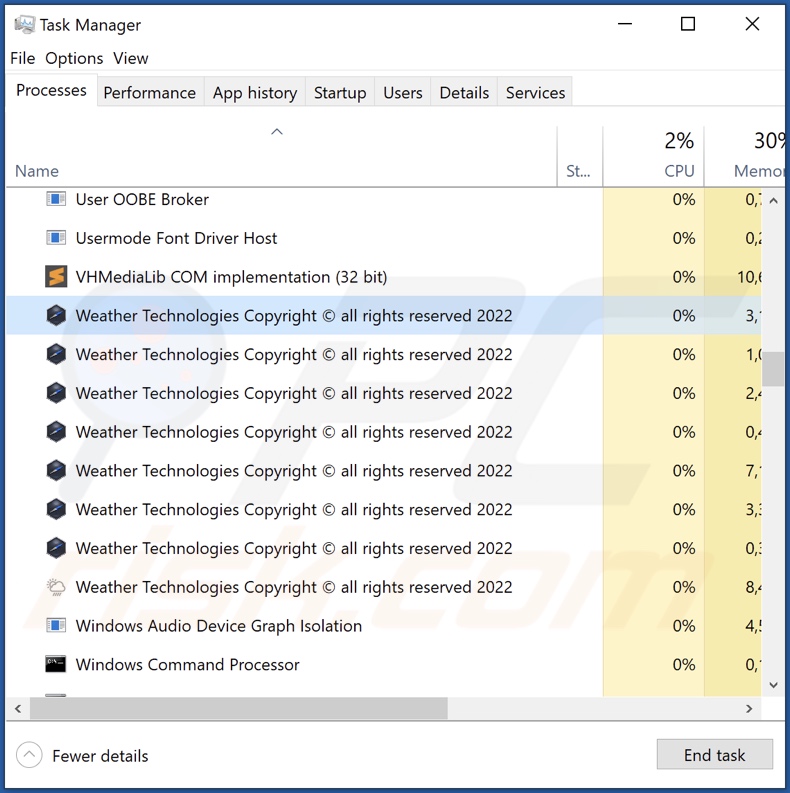Switch to the App history tab
This screenshot has height=793, width=790.
point(255,93)
